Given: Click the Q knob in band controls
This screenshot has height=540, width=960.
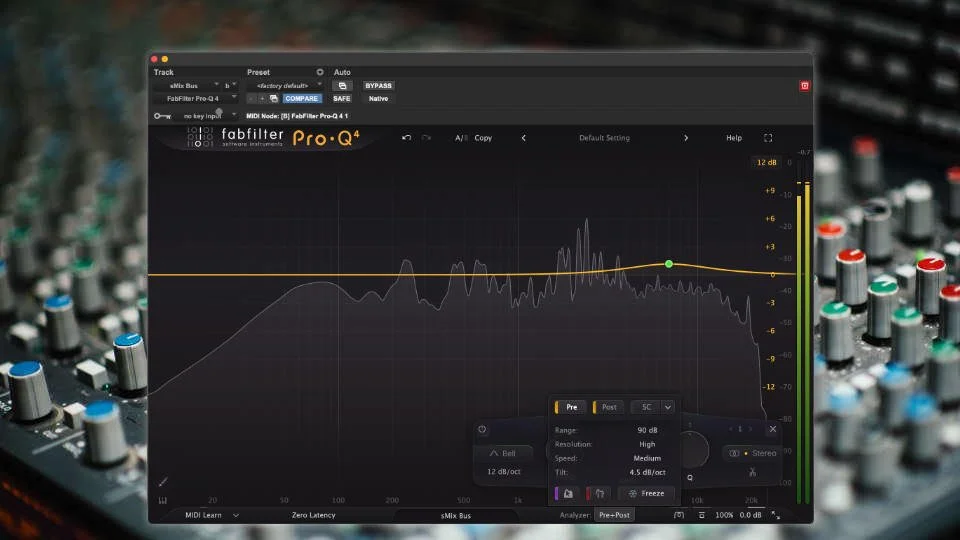Looking at the screenshot, I should click(x=691, y=450).
